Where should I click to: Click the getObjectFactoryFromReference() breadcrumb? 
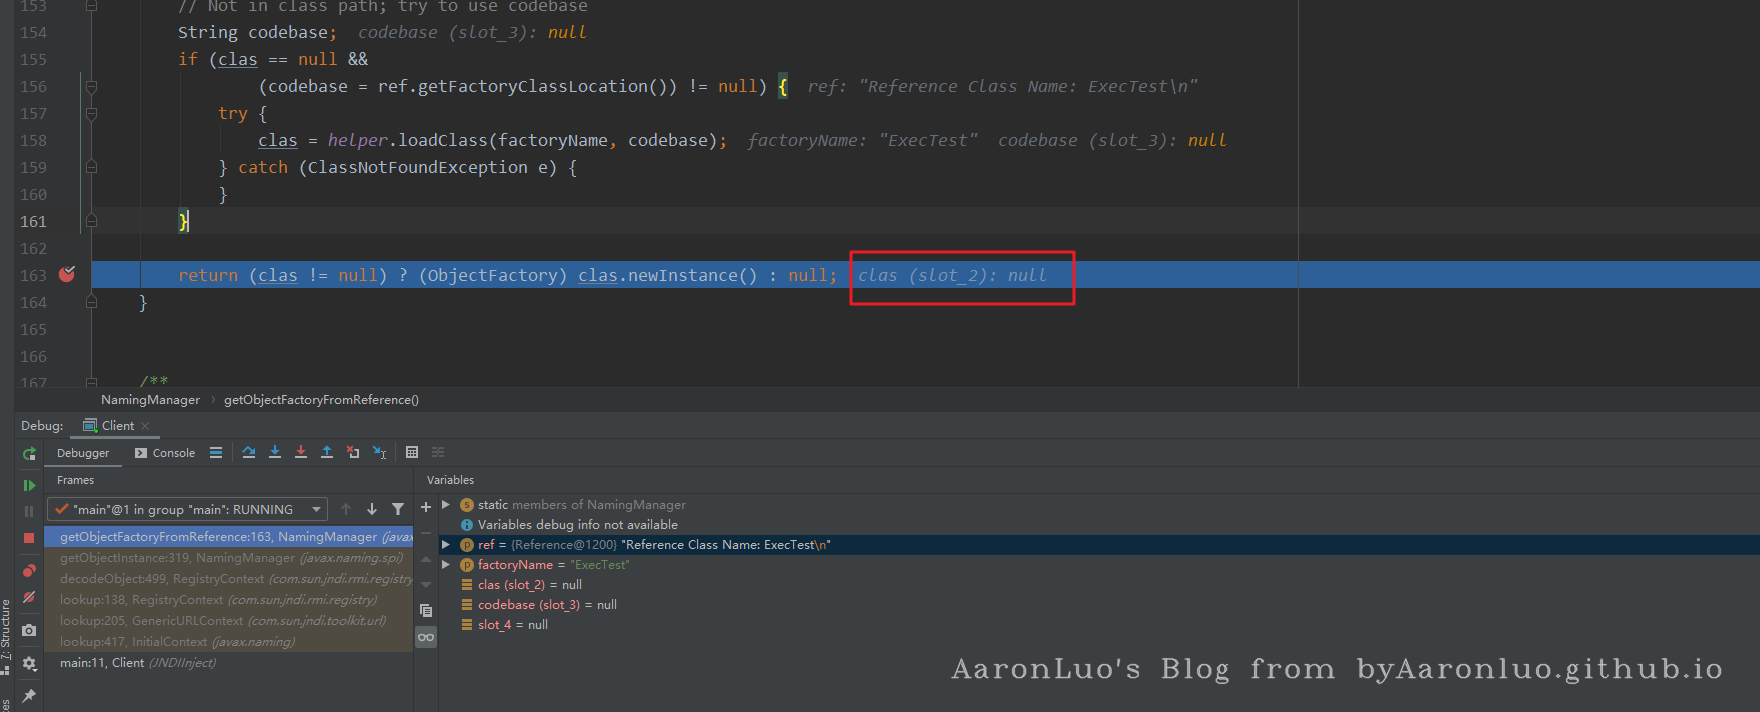tap(321, 400)
